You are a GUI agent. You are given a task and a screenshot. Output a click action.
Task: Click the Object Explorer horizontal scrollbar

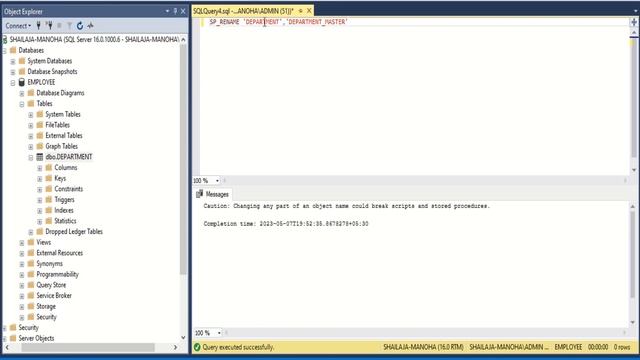(x=88, y=347)
